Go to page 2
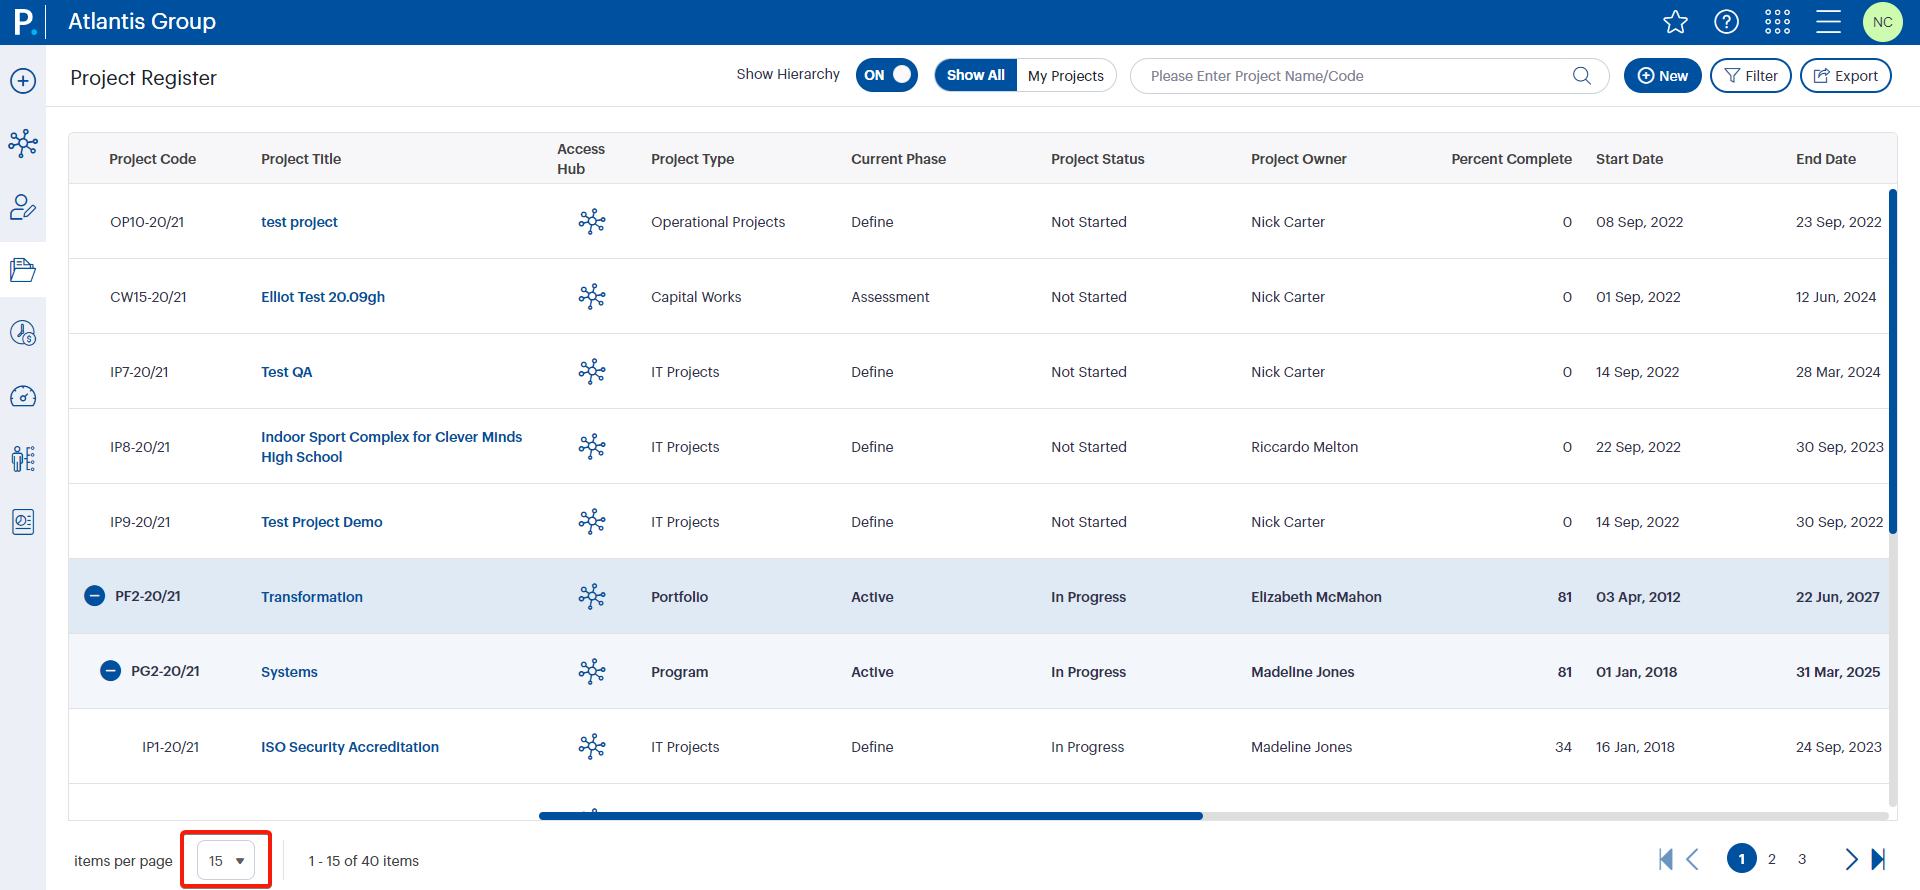1920x890 pixels. pyautogui.click(x=1772, y=859)
